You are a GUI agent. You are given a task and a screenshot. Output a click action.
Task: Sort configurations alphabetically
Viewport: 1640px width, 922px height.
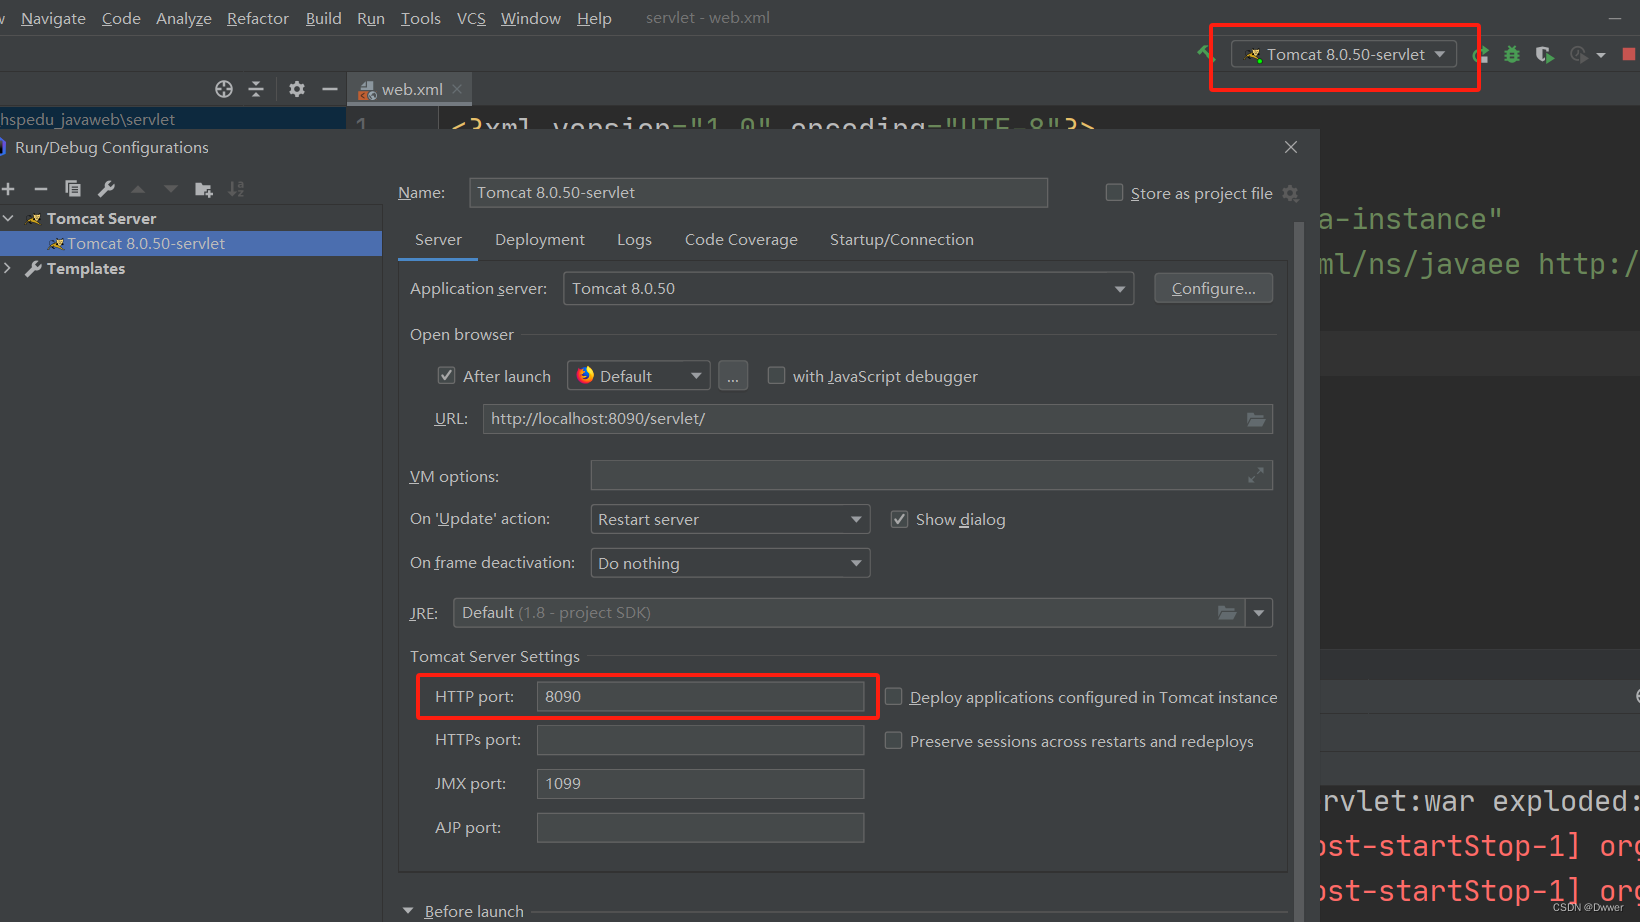click(236, 189)
